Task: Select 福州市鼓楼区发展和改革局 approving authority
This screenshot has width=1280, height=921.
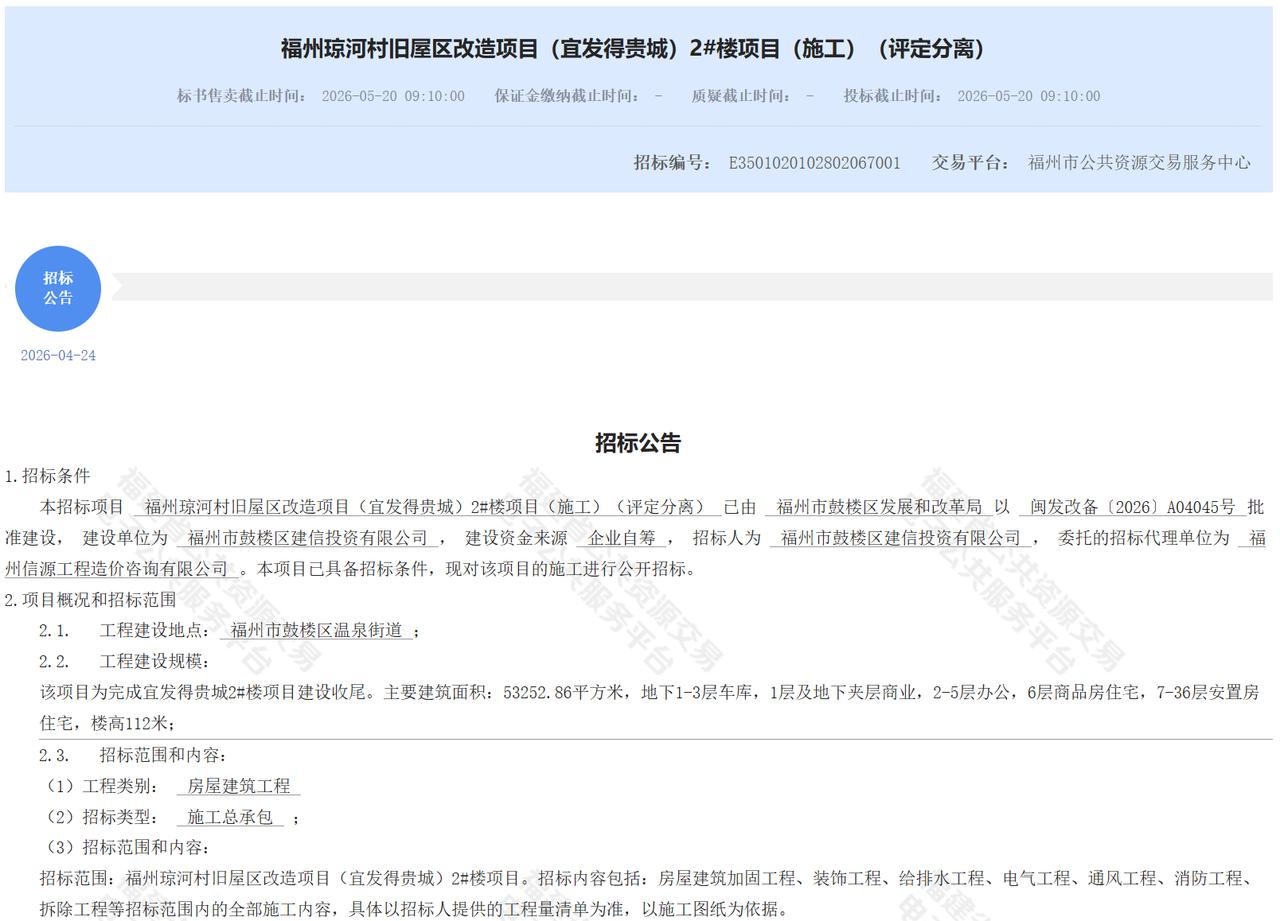Action: [879, 507]
